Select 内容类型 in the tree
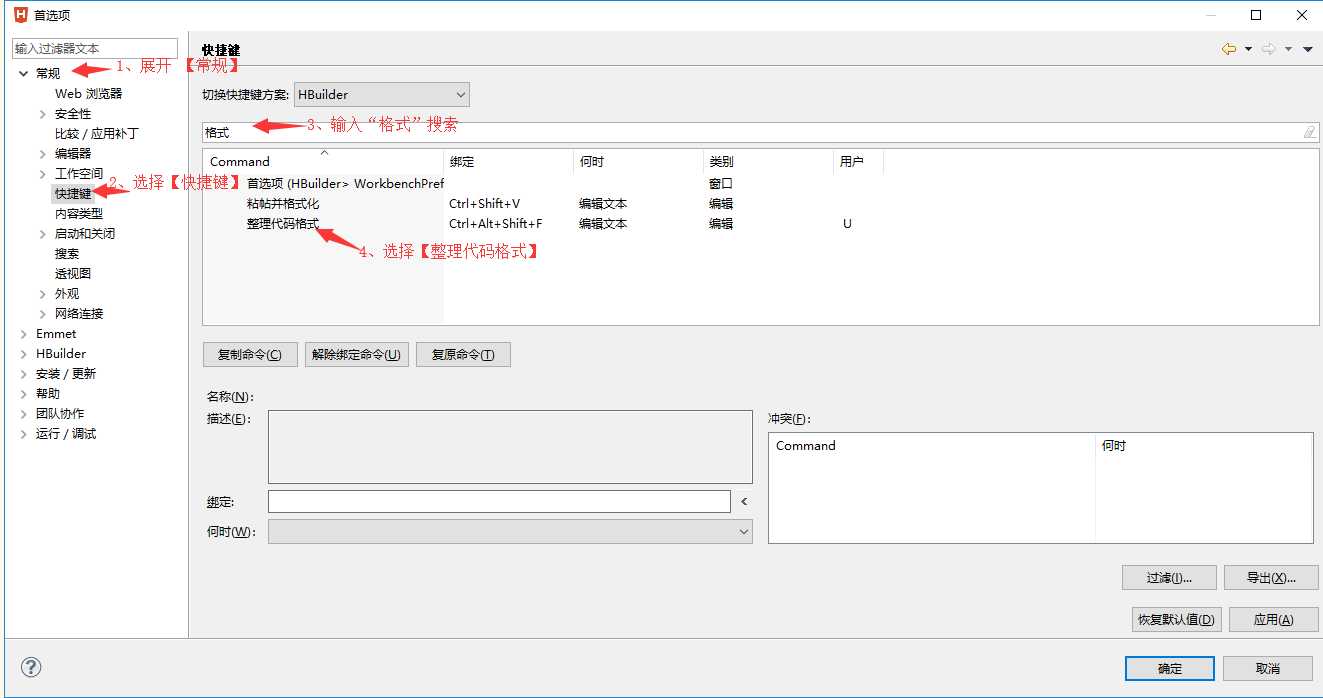1323x698 pixels. click(x=78, y=213)
